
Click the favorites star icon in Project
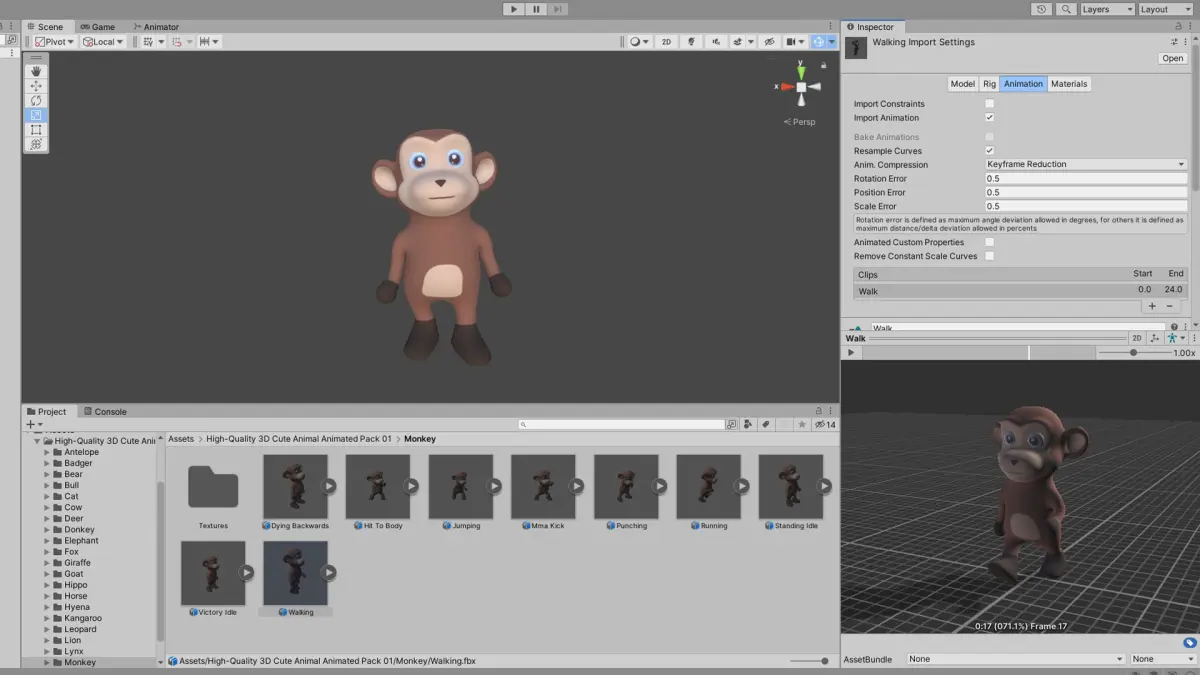pos(801,425)
